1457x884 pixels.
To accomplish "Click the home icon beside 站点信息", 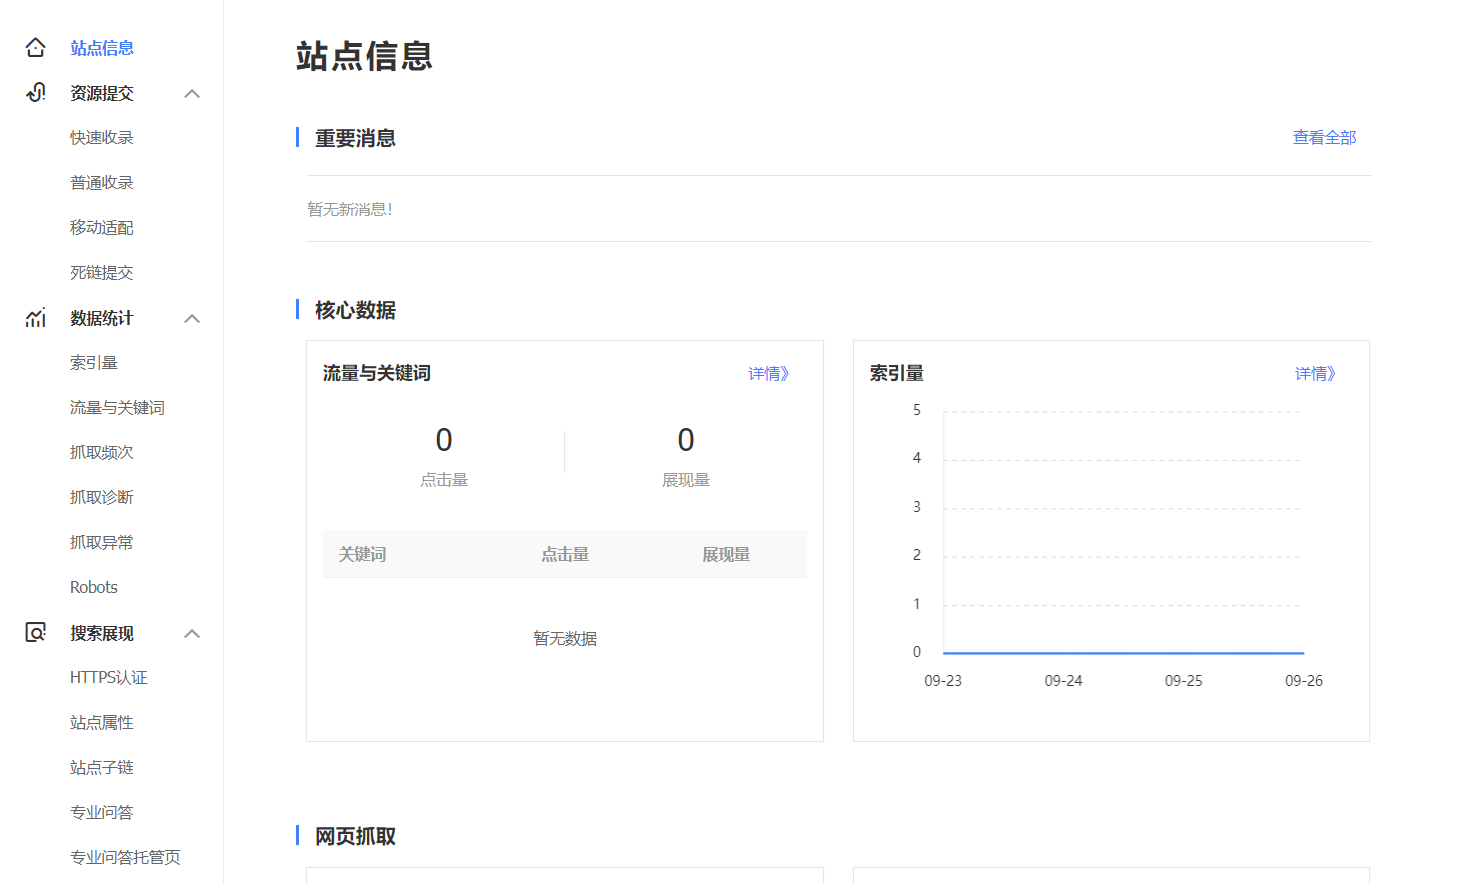I will [36, 47].
